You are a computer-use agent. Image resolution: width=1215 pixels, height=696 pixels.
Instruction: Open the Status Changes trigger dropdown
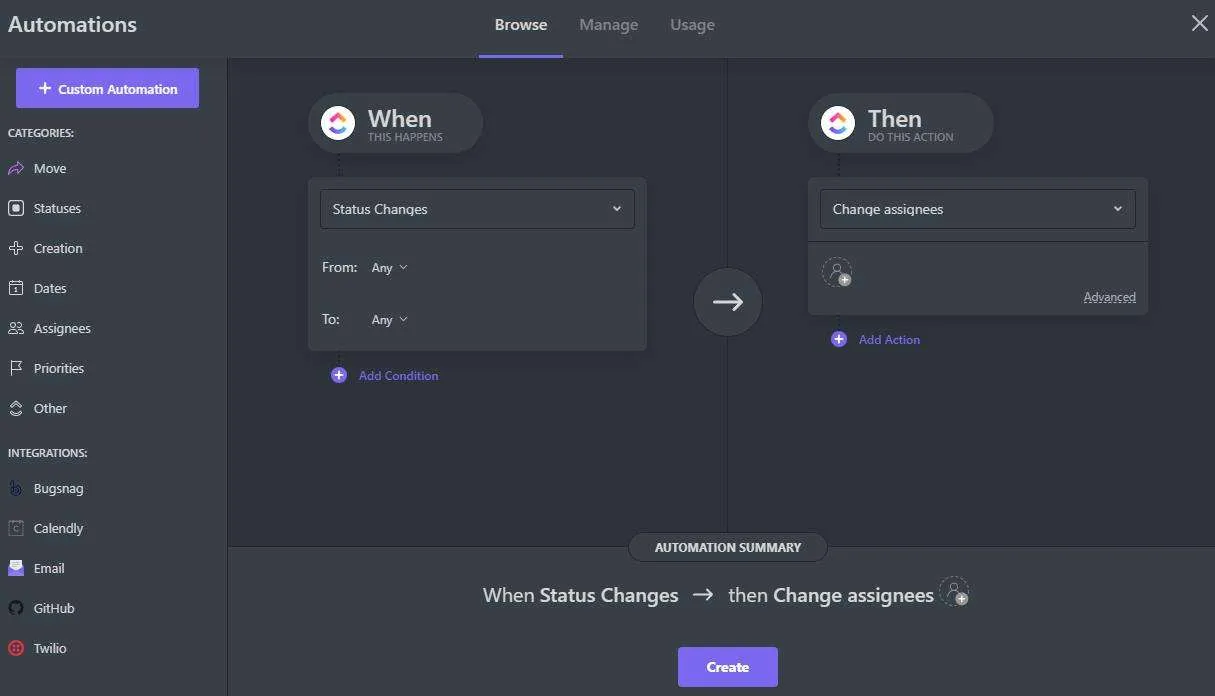tap(477, 209)
